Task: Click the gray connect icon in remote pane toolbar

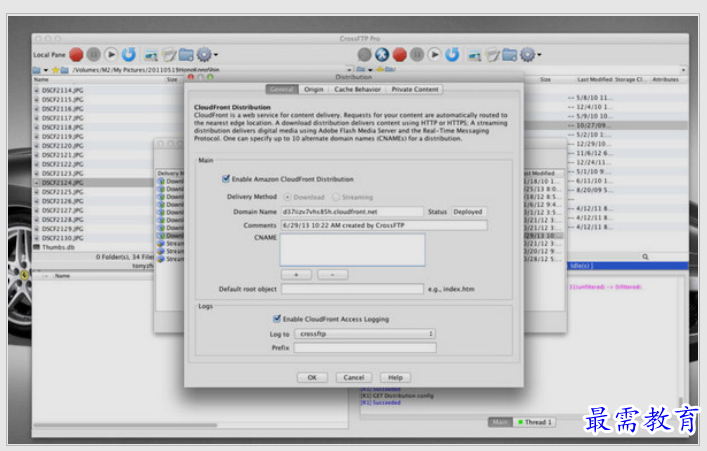Action: pyautogui.click(x=364, y=55)
